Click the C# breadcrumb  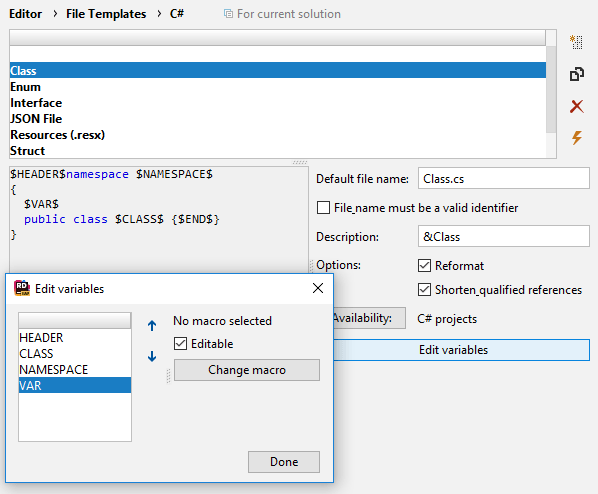[x=177, y=14]
